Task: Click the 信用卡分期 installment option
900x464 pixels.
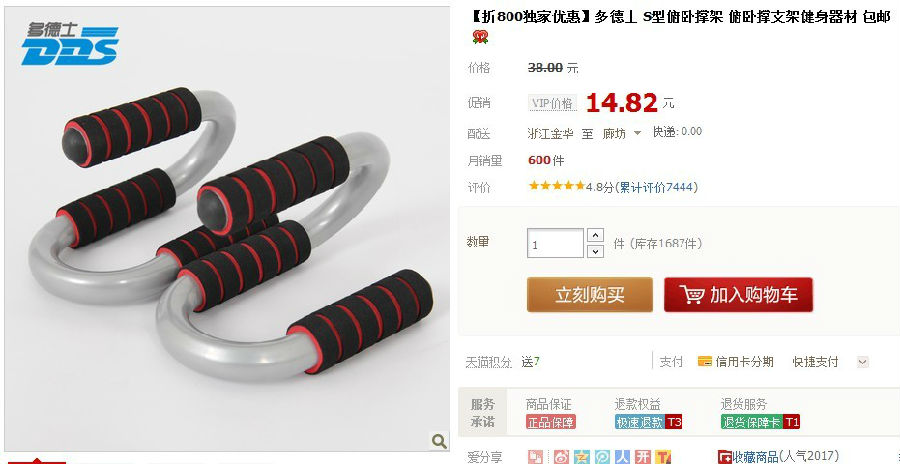Action: click(736, 362)
